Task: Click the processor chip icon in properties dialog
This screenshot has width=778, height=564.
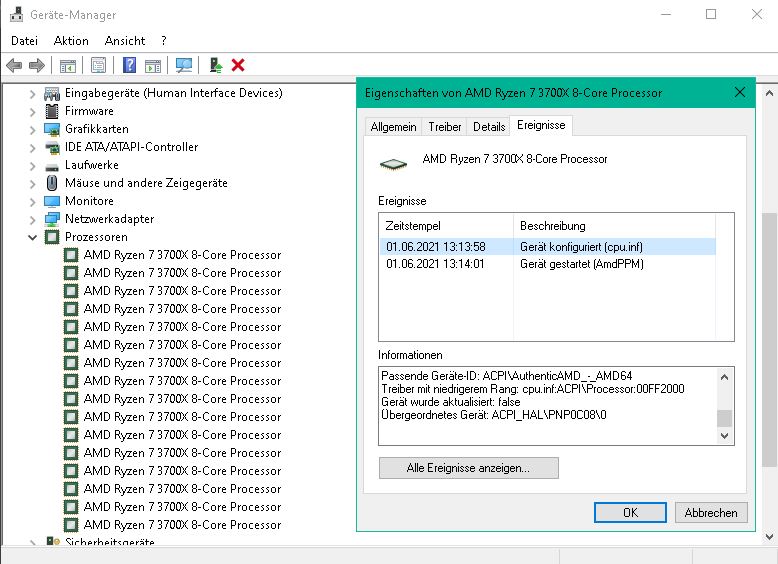Action: coord(393,164)
